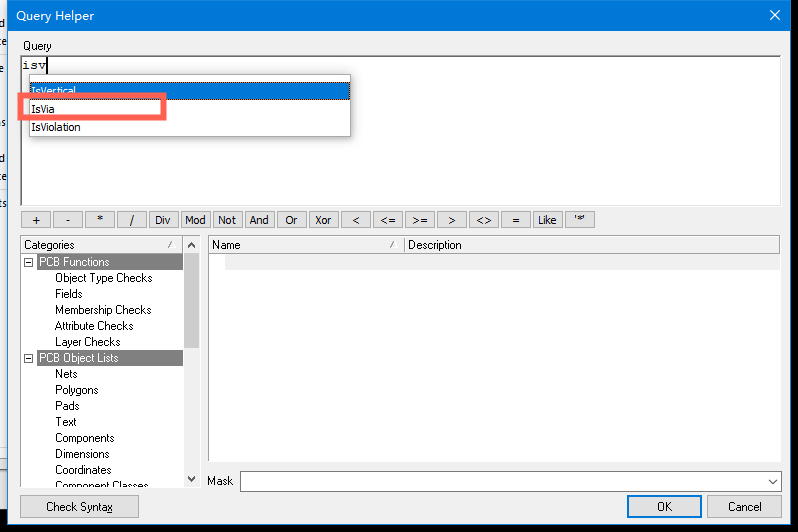Viewport: 798px width, 532px height.
Task: Insert the Like operator
Action: [x=547, y=220]
